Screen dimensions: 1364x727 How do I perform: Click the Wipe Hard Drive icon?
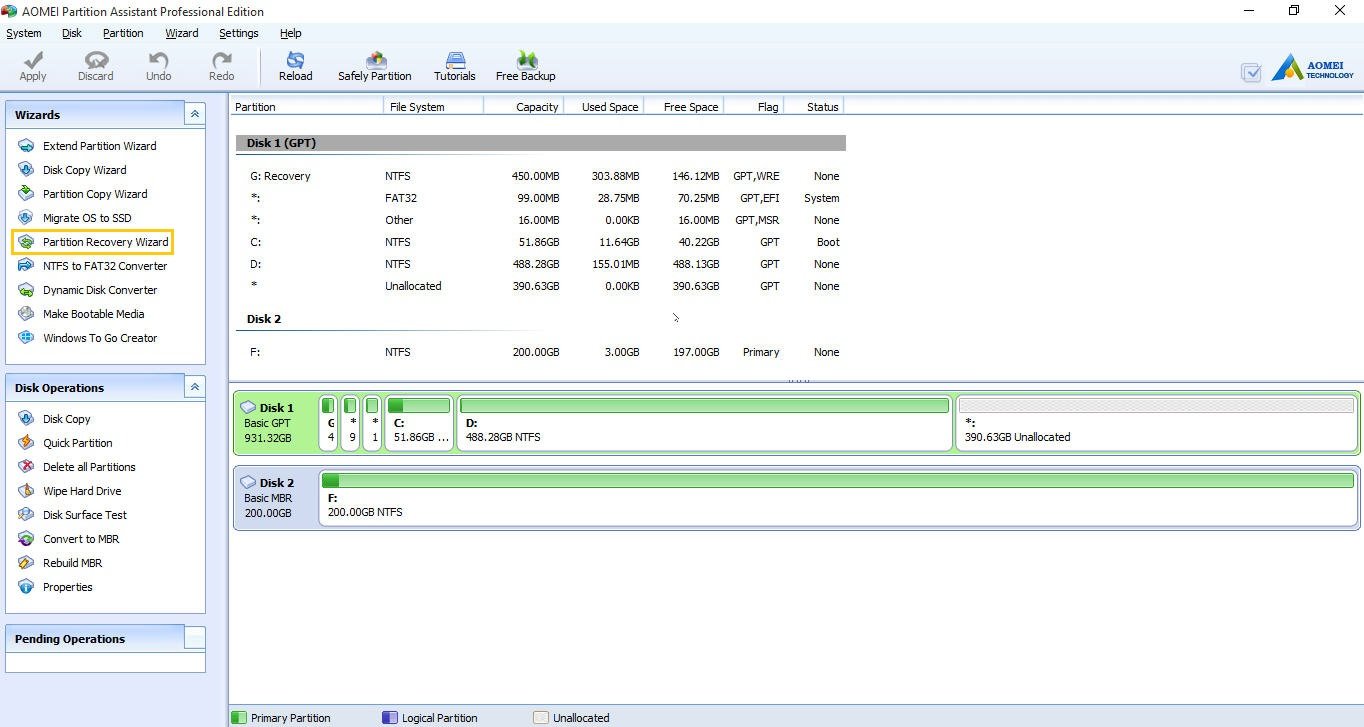click(x=26, y=491)
